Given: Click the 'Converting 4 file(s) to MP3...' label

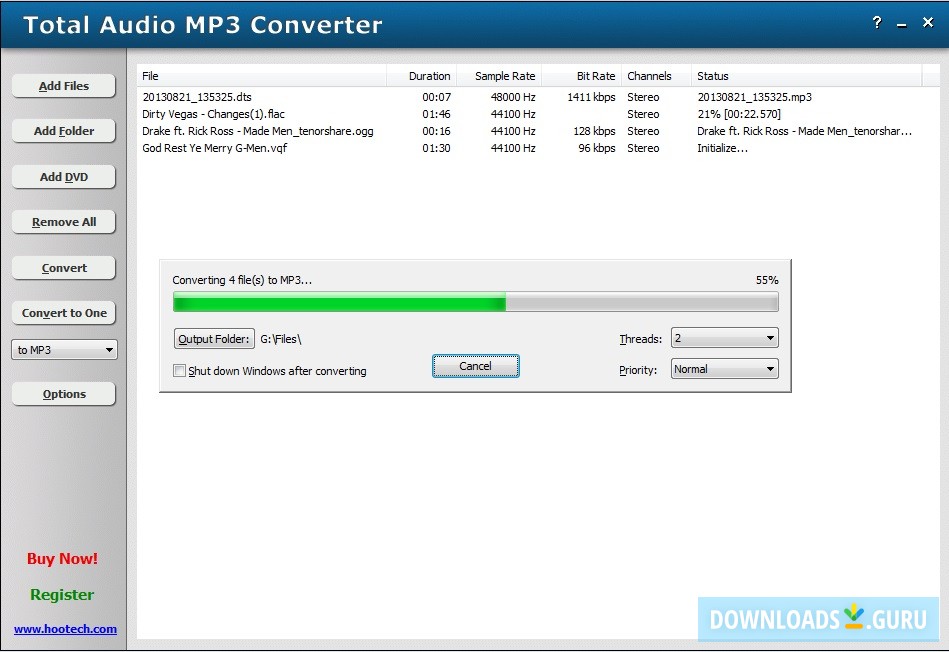Looking at the screenshot, I should tap(242, 280).
